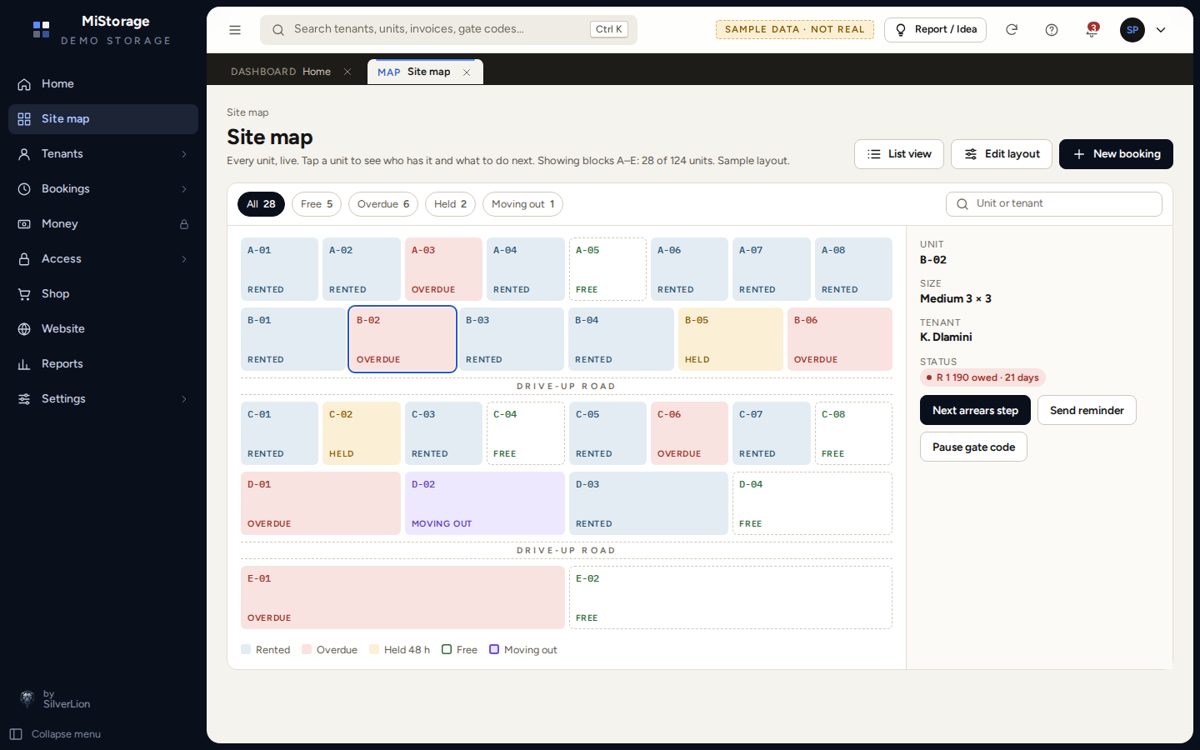Open the user account dropdown arrow
This screenshot has height=750, width=1200.
tap(1161, 30)
